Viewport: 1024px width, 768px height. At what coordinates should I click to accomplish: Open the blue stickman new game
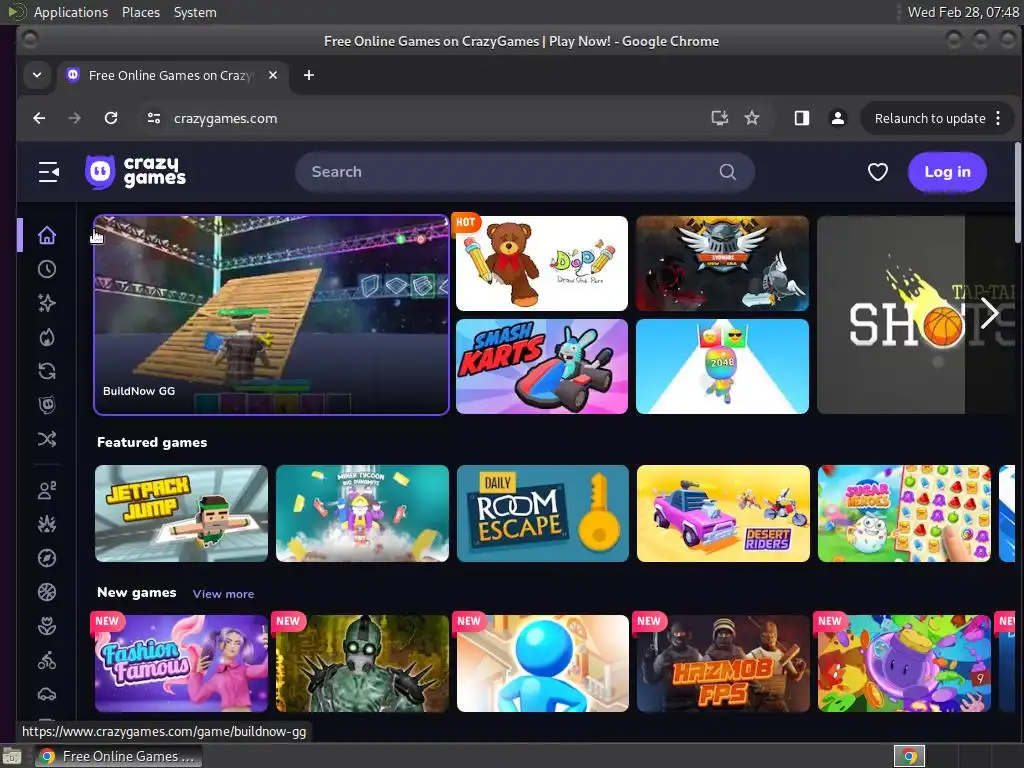(x=543, y=664)
